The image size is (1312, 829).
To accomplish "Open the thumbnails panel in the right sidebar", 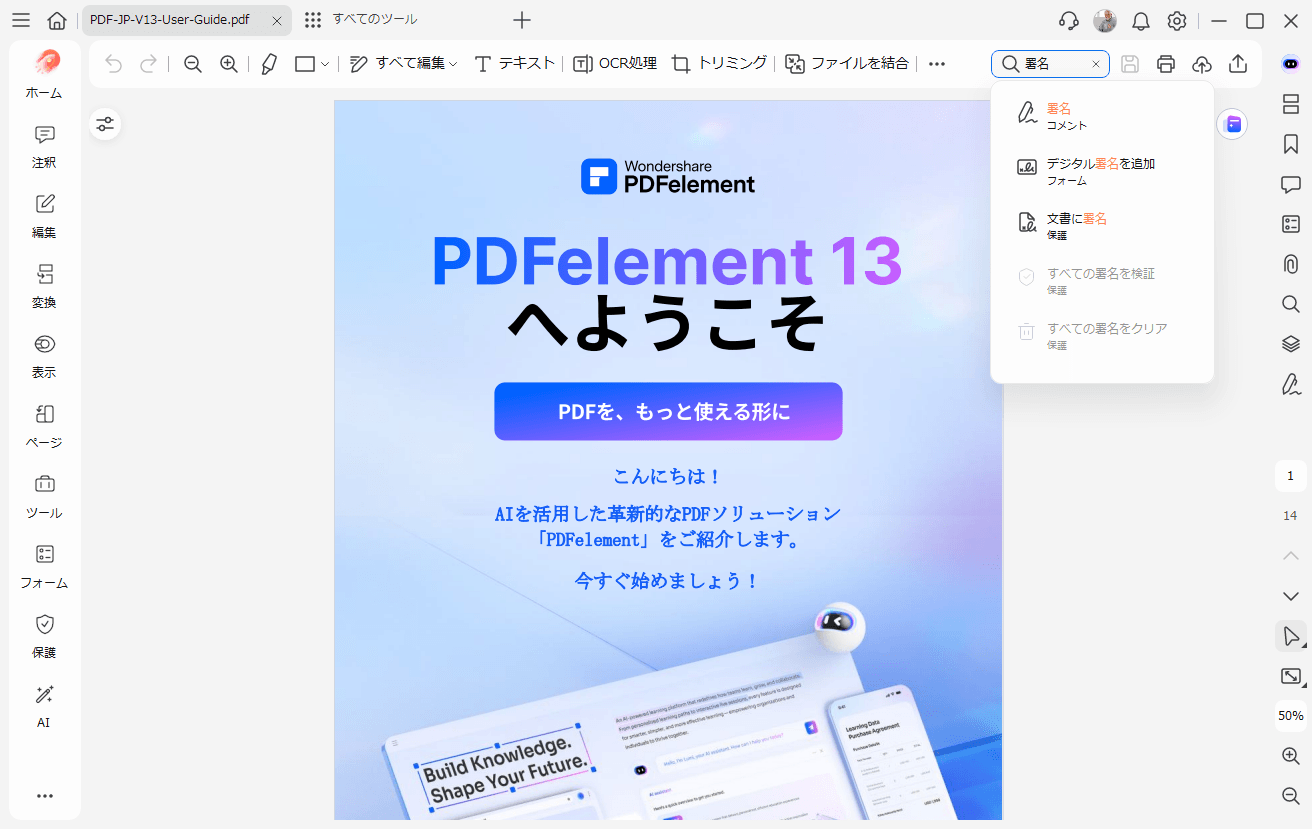I will [x=1291, y=104].
